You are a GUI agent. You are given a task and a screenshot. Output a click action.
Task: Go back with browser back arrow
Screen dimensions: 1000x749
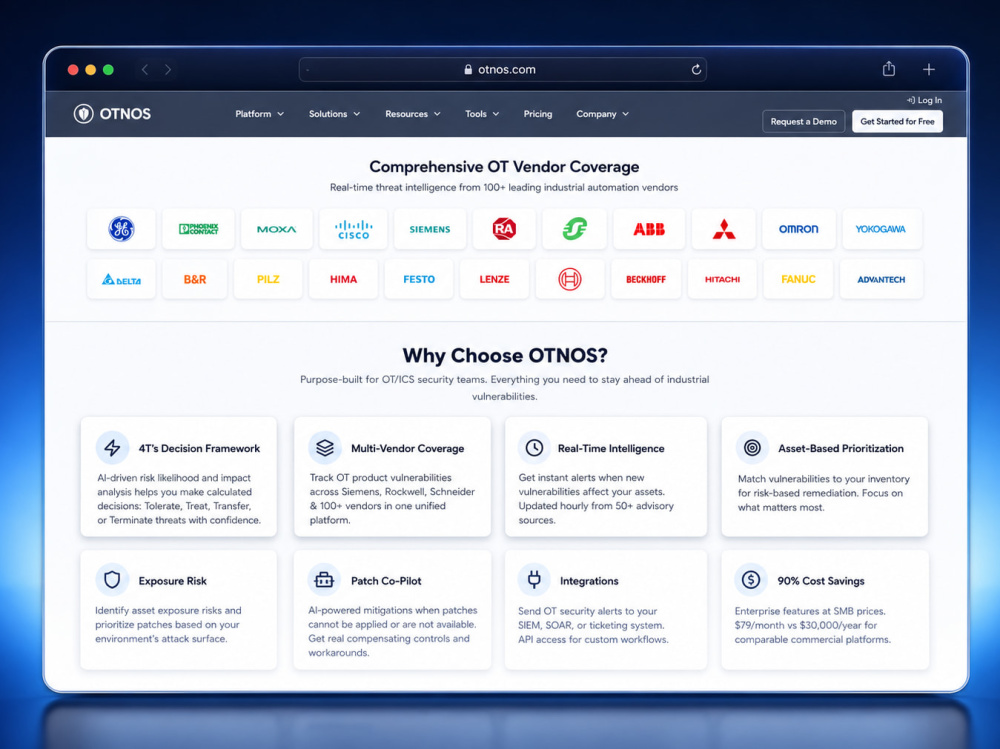pyautogui.click(x=145, y=70)
